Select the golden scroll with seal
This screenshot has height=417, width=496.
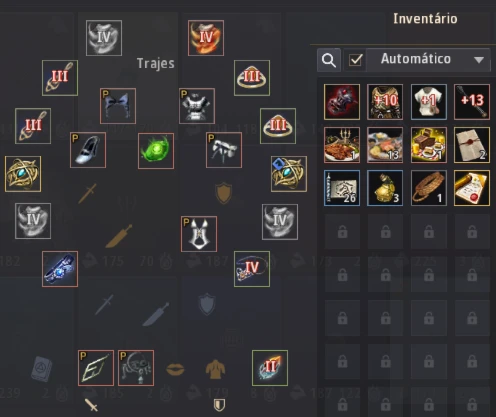point(472,188)
